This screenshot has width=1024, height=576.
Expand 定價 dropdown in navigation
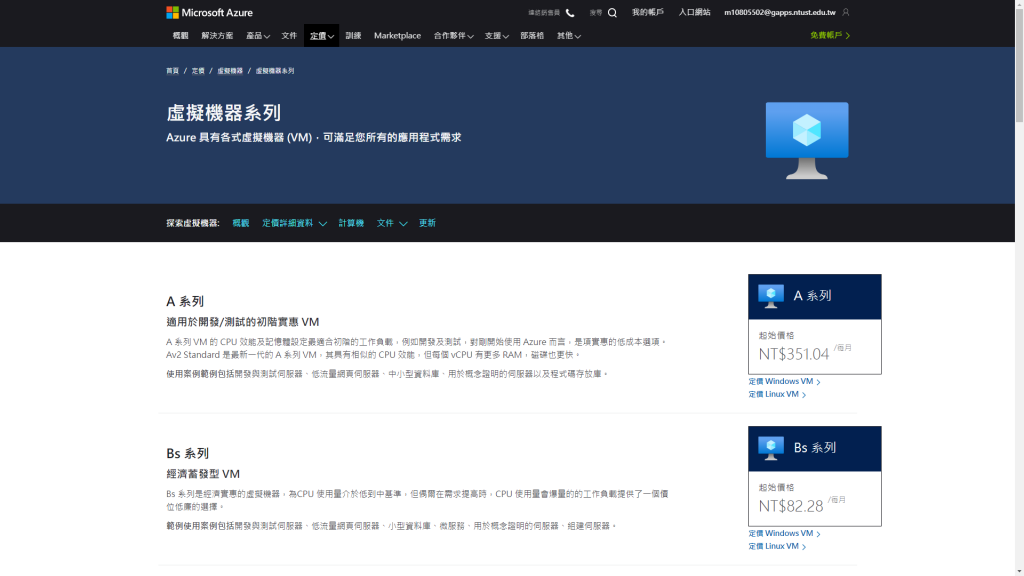[x=321, y=36]
